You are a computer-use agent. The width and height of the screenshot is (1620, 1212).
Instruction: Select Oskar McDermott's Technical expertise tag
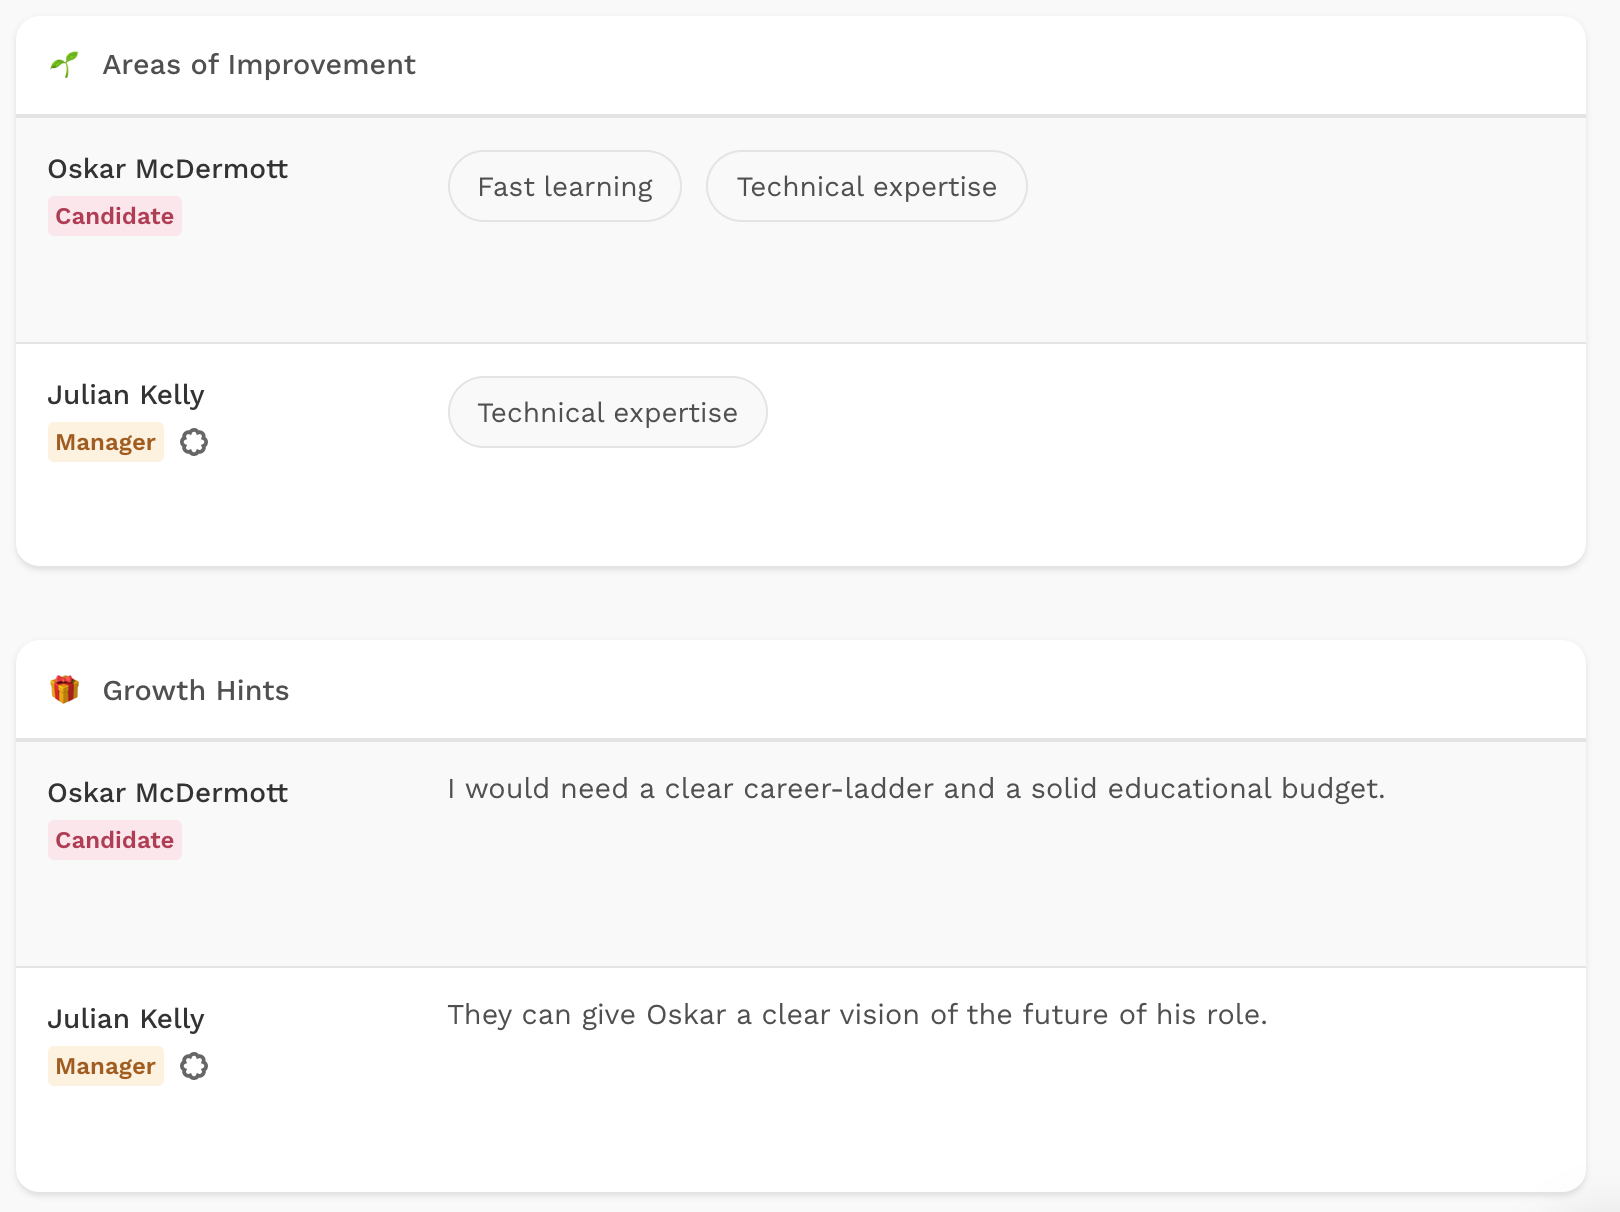click(866, 187)
